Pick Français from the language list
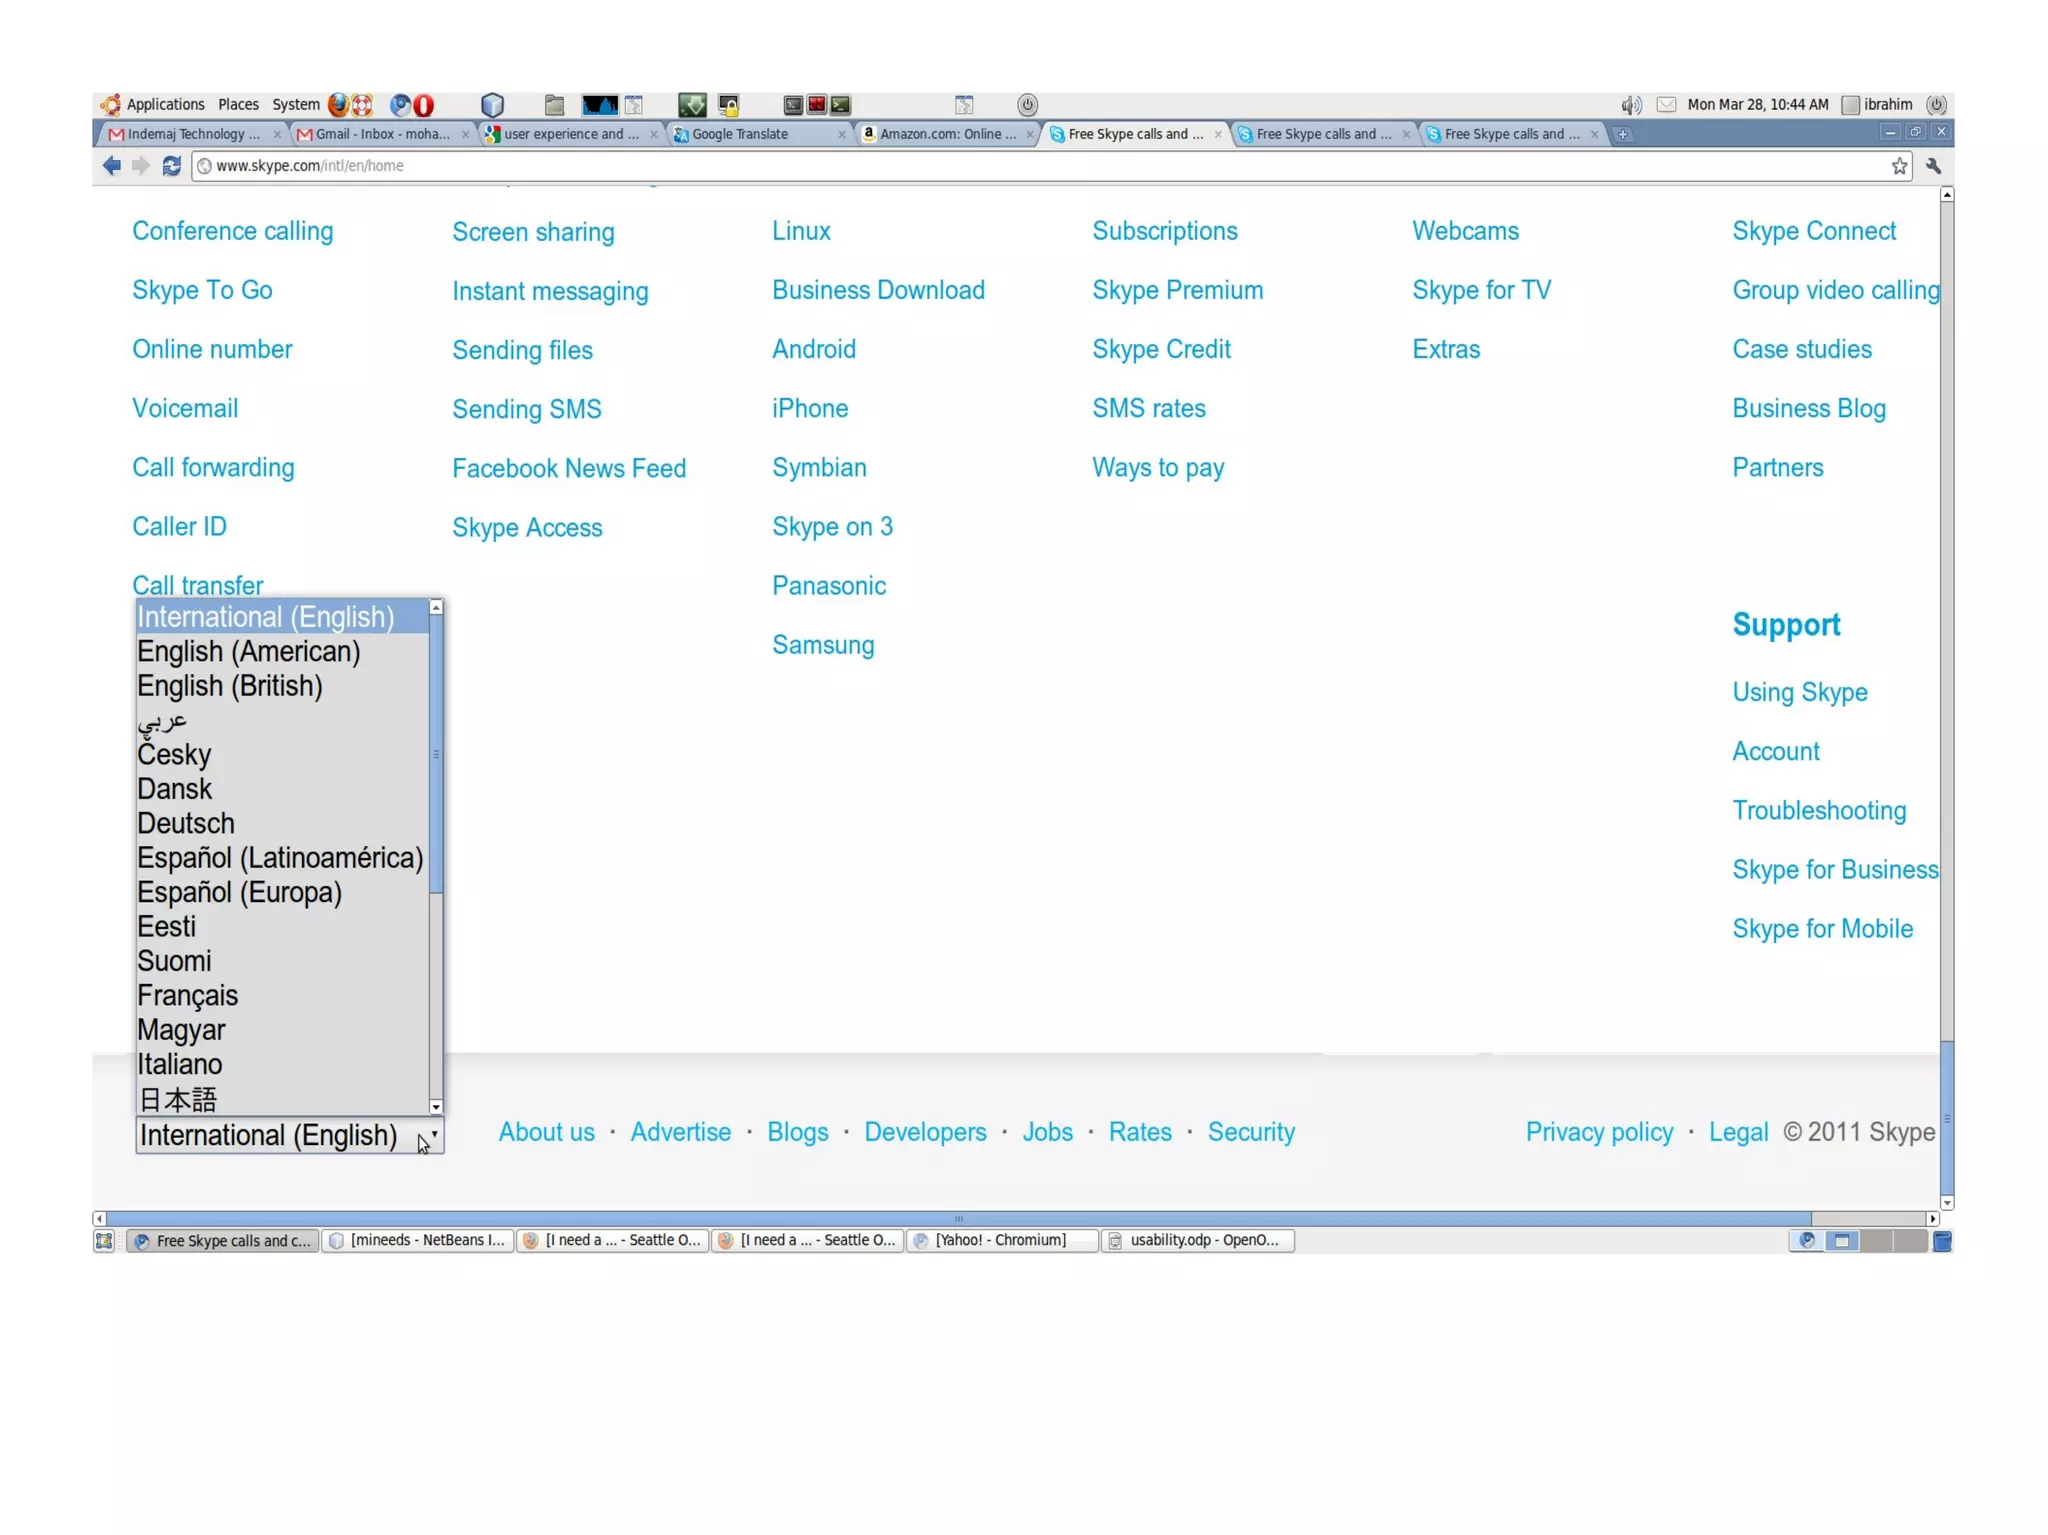The width and height of the screenshot is (2048, 1535). pos(282,995)
